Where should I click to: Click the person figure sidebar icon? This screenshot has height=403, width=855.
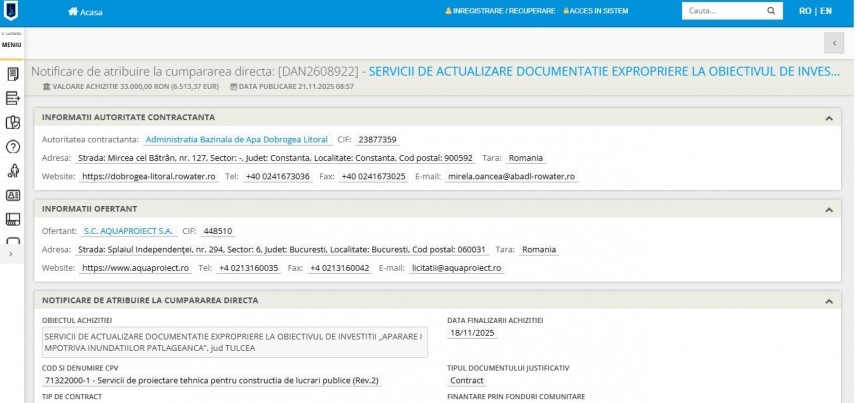coord(13,171)
